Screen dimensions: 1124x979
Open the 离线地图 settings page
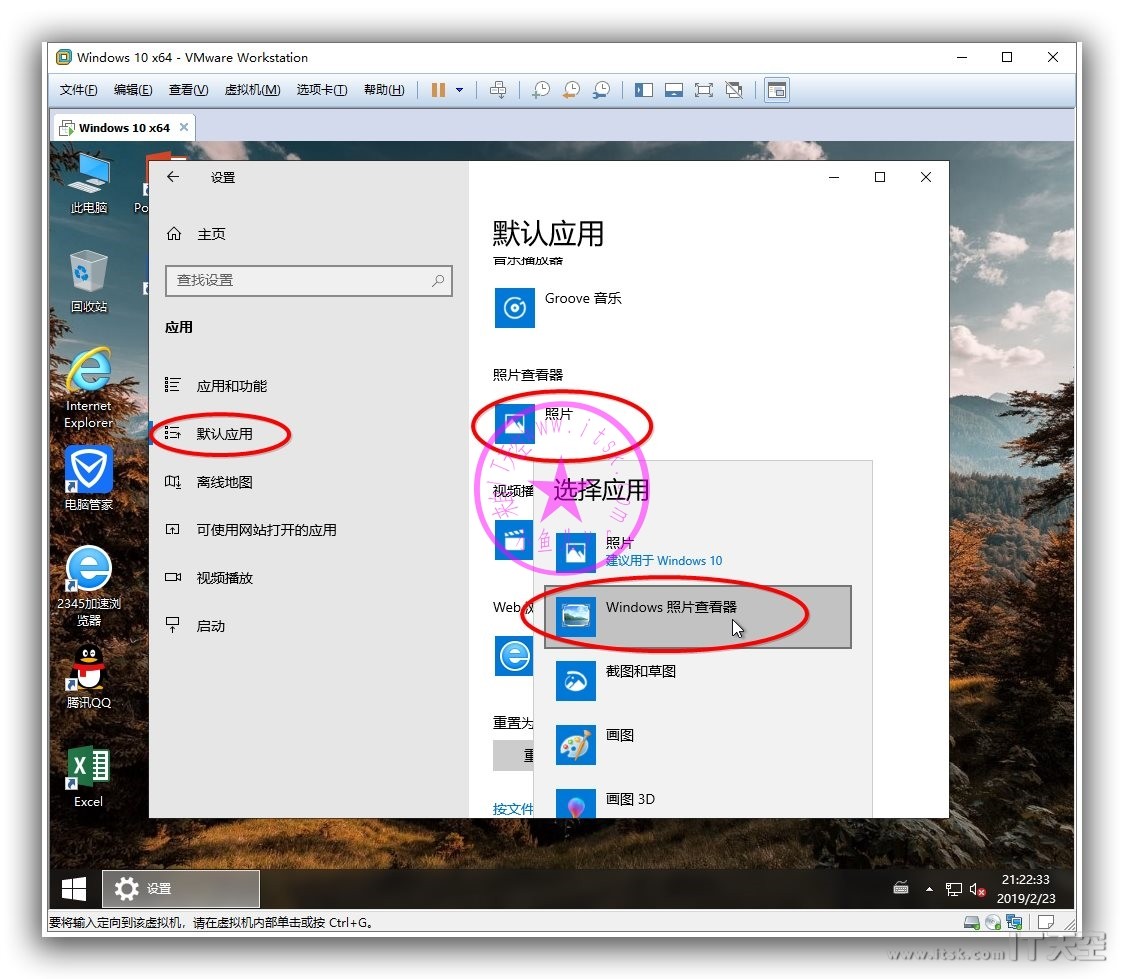[x=309, y=482]
